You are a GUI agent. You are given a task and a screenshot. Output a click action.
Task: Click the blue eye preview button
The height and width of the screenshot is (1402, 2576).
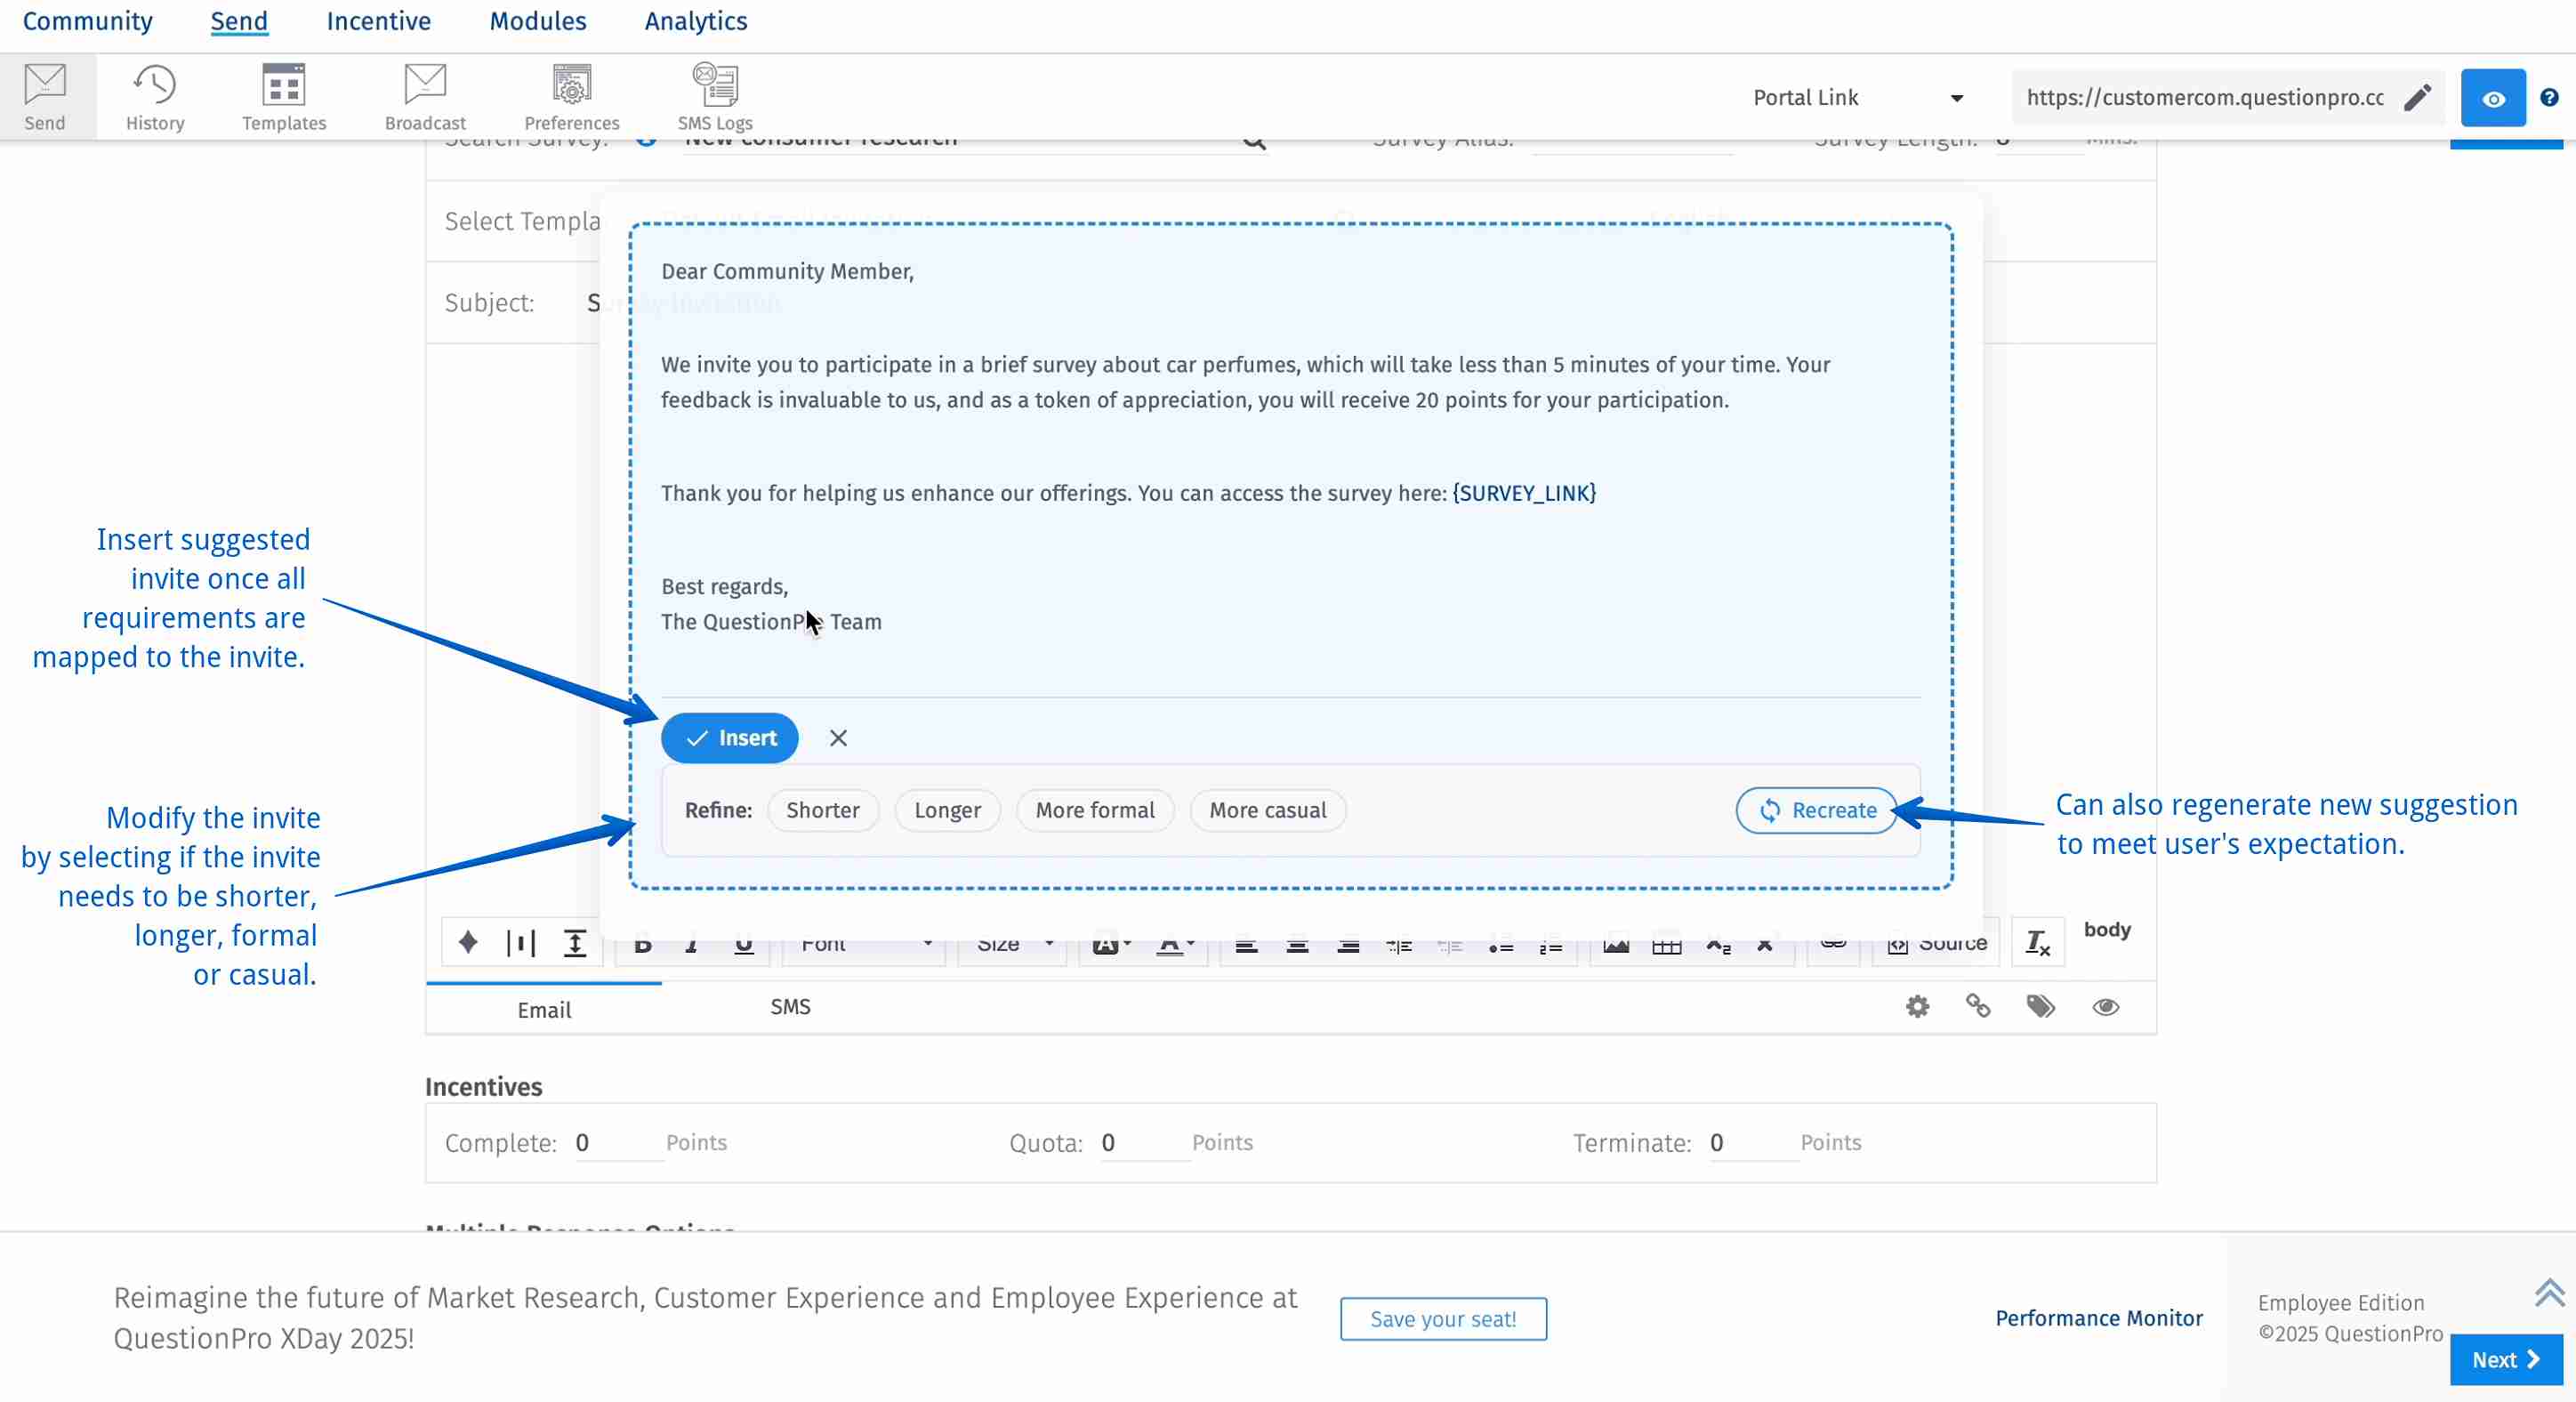pyautogui.click(x=2492, y=98)
